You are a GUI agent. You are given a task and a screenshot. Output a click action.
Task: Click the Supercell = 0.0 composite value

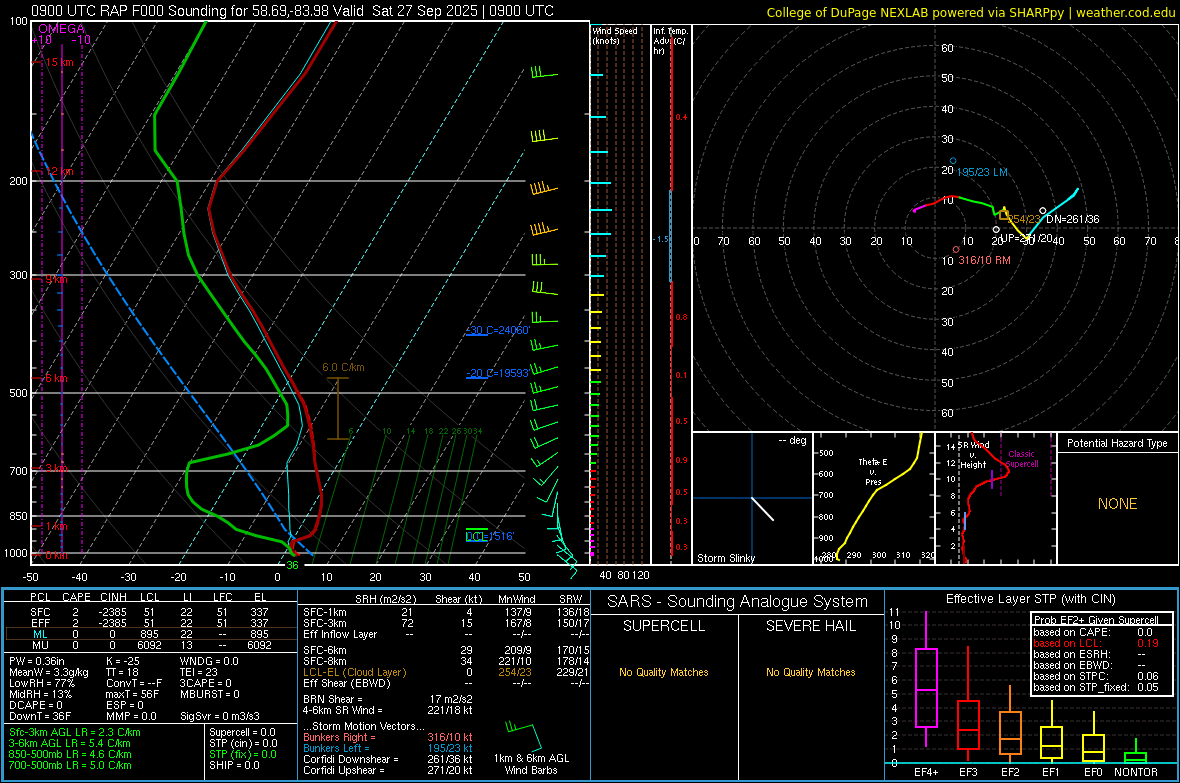(x=242, y=732)
